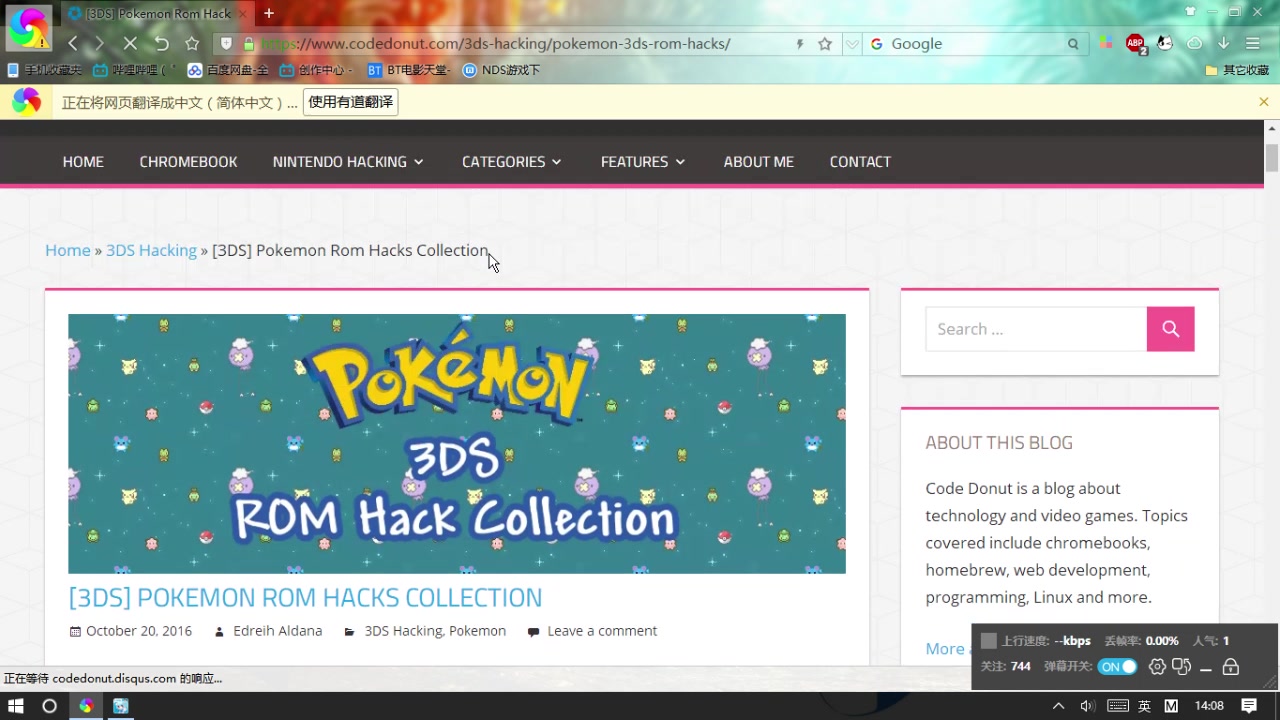Open the Edreih Aldana author link

tap(277, 631)
